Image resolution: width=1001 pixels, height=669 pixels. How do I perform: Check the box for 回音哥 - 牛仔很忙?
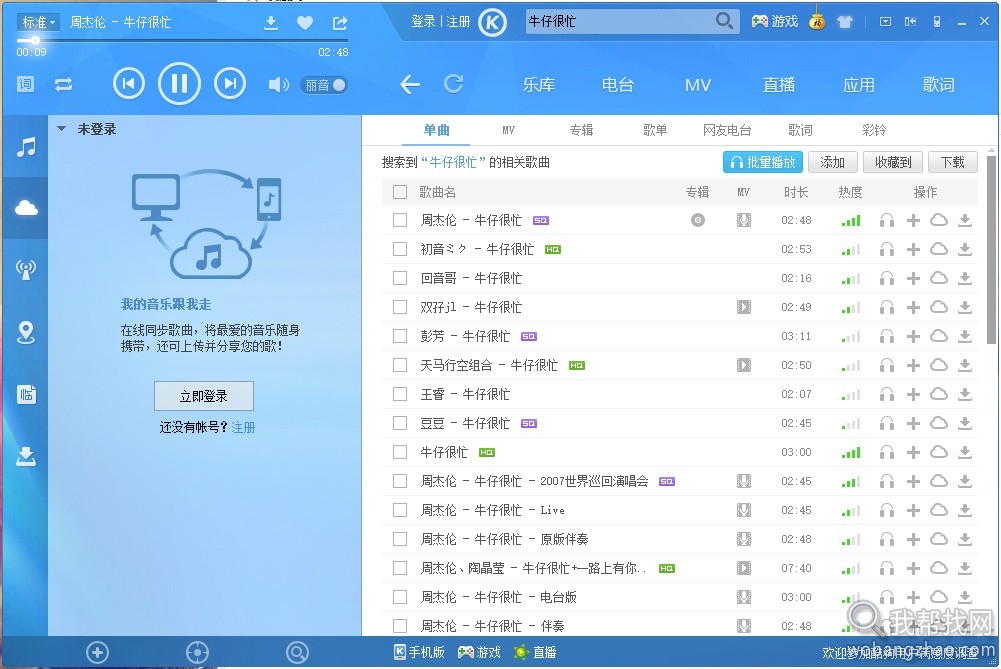click(x=400, y=278)
